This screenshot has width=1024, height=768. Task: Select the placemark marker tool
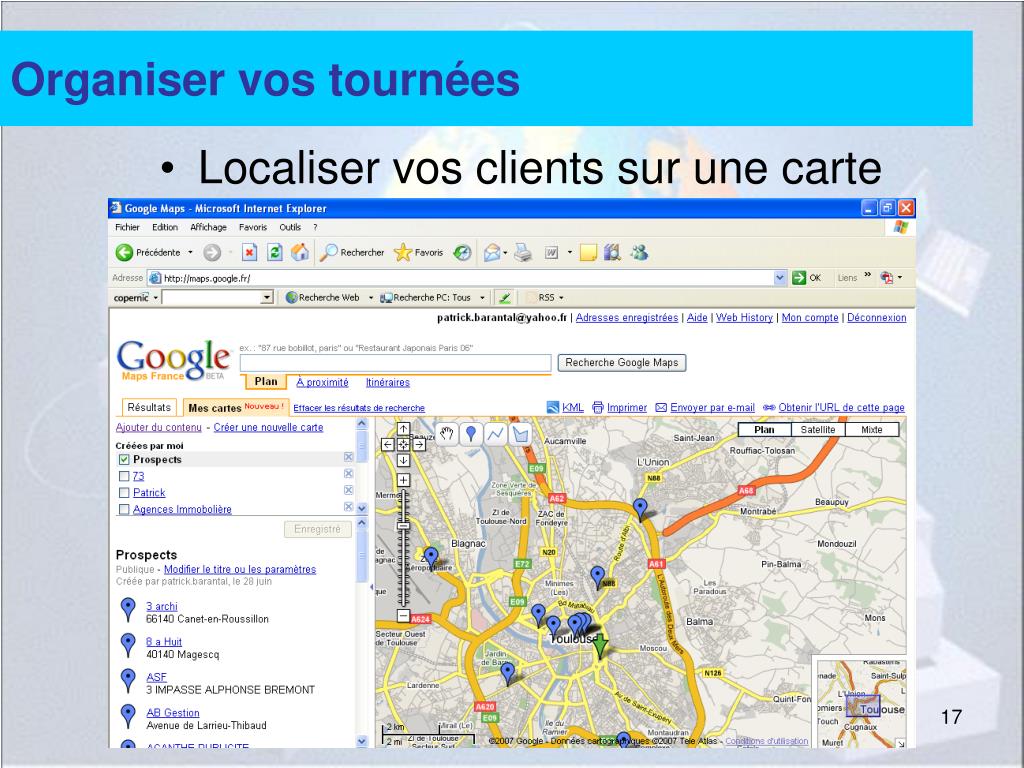click(471, 434)
